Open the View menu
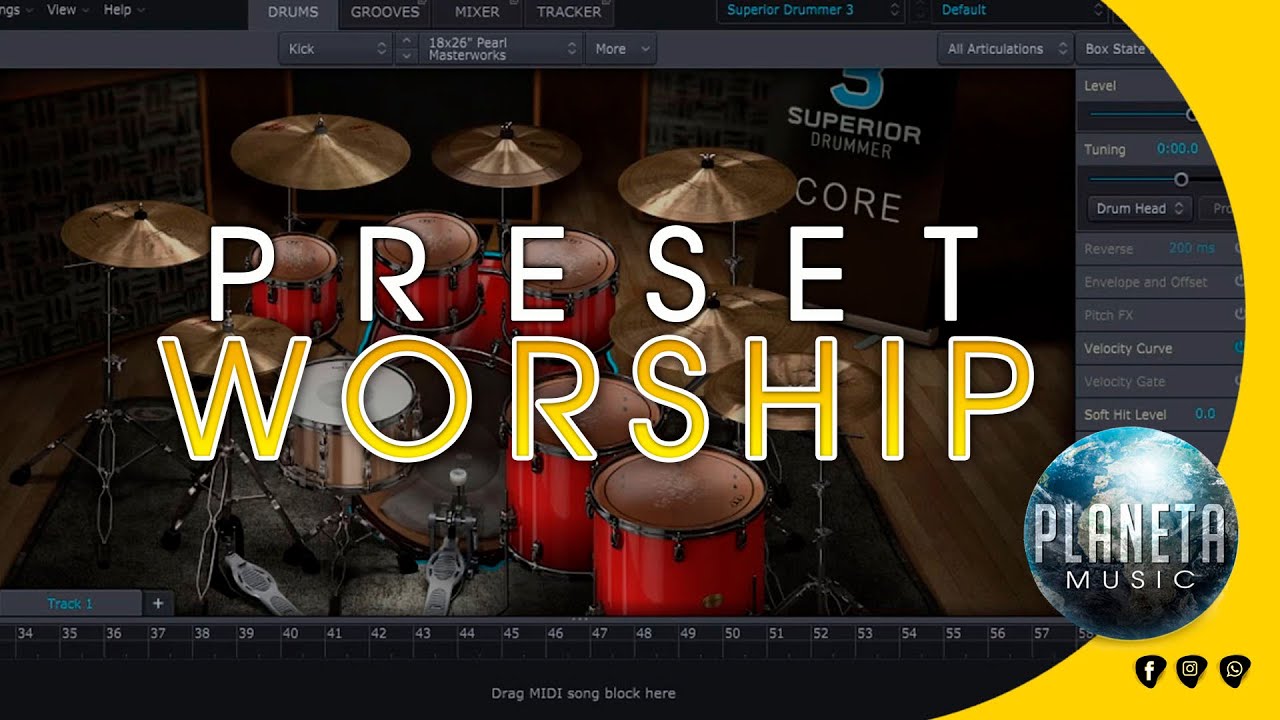Image resolution: width=1280 pixels, height=720 pixels. [67, 10]
